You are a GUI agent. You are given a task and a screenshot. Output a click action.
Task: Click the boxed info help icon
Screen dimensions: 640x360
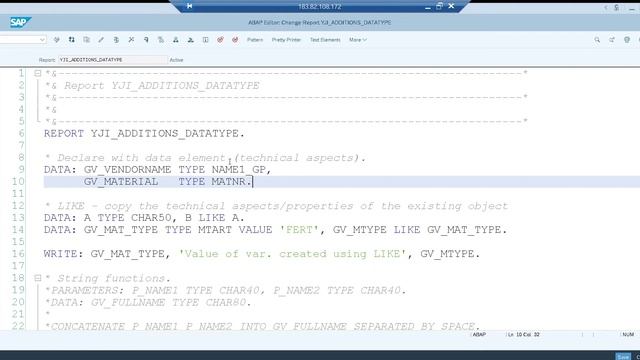pyautogui.click(x=205, y=40)
